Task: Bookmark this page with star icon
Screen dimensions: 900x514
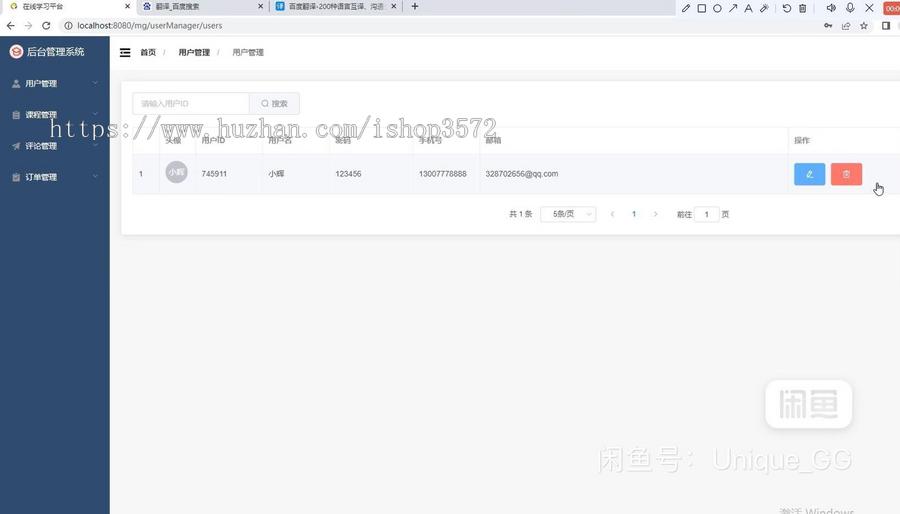Action: coord(863,26)
